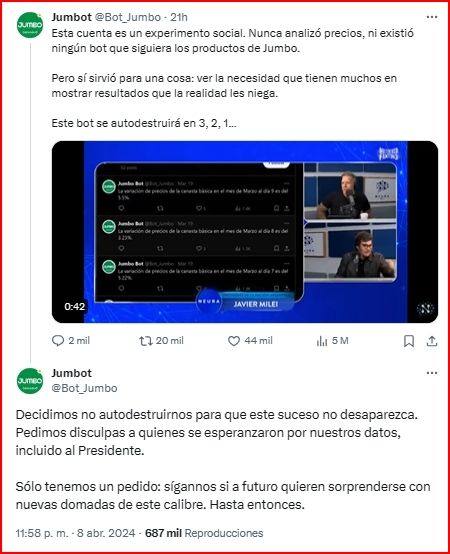This screenshot has width=450, height=554.
Task: Click the Jumbot name on second tweet
Action: point(71,373)
